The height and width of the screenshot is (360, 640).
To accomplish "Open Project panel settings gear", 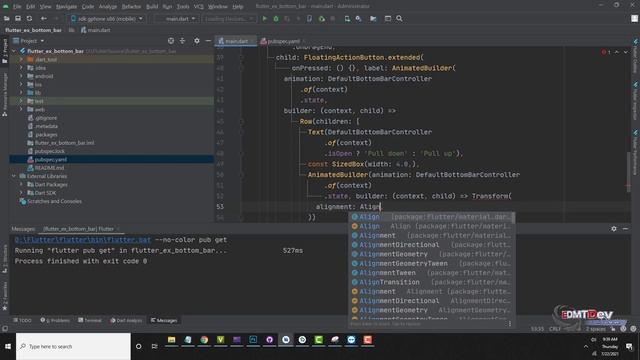I will point(197,41).
